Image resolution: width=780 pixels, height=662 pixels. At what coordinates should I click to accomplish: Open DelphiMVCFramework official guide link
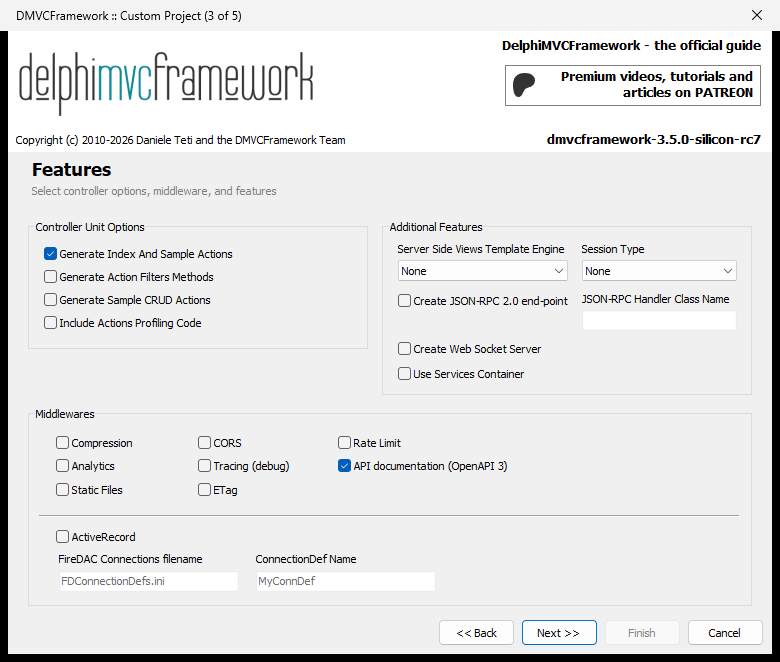[x=631, y=46]
